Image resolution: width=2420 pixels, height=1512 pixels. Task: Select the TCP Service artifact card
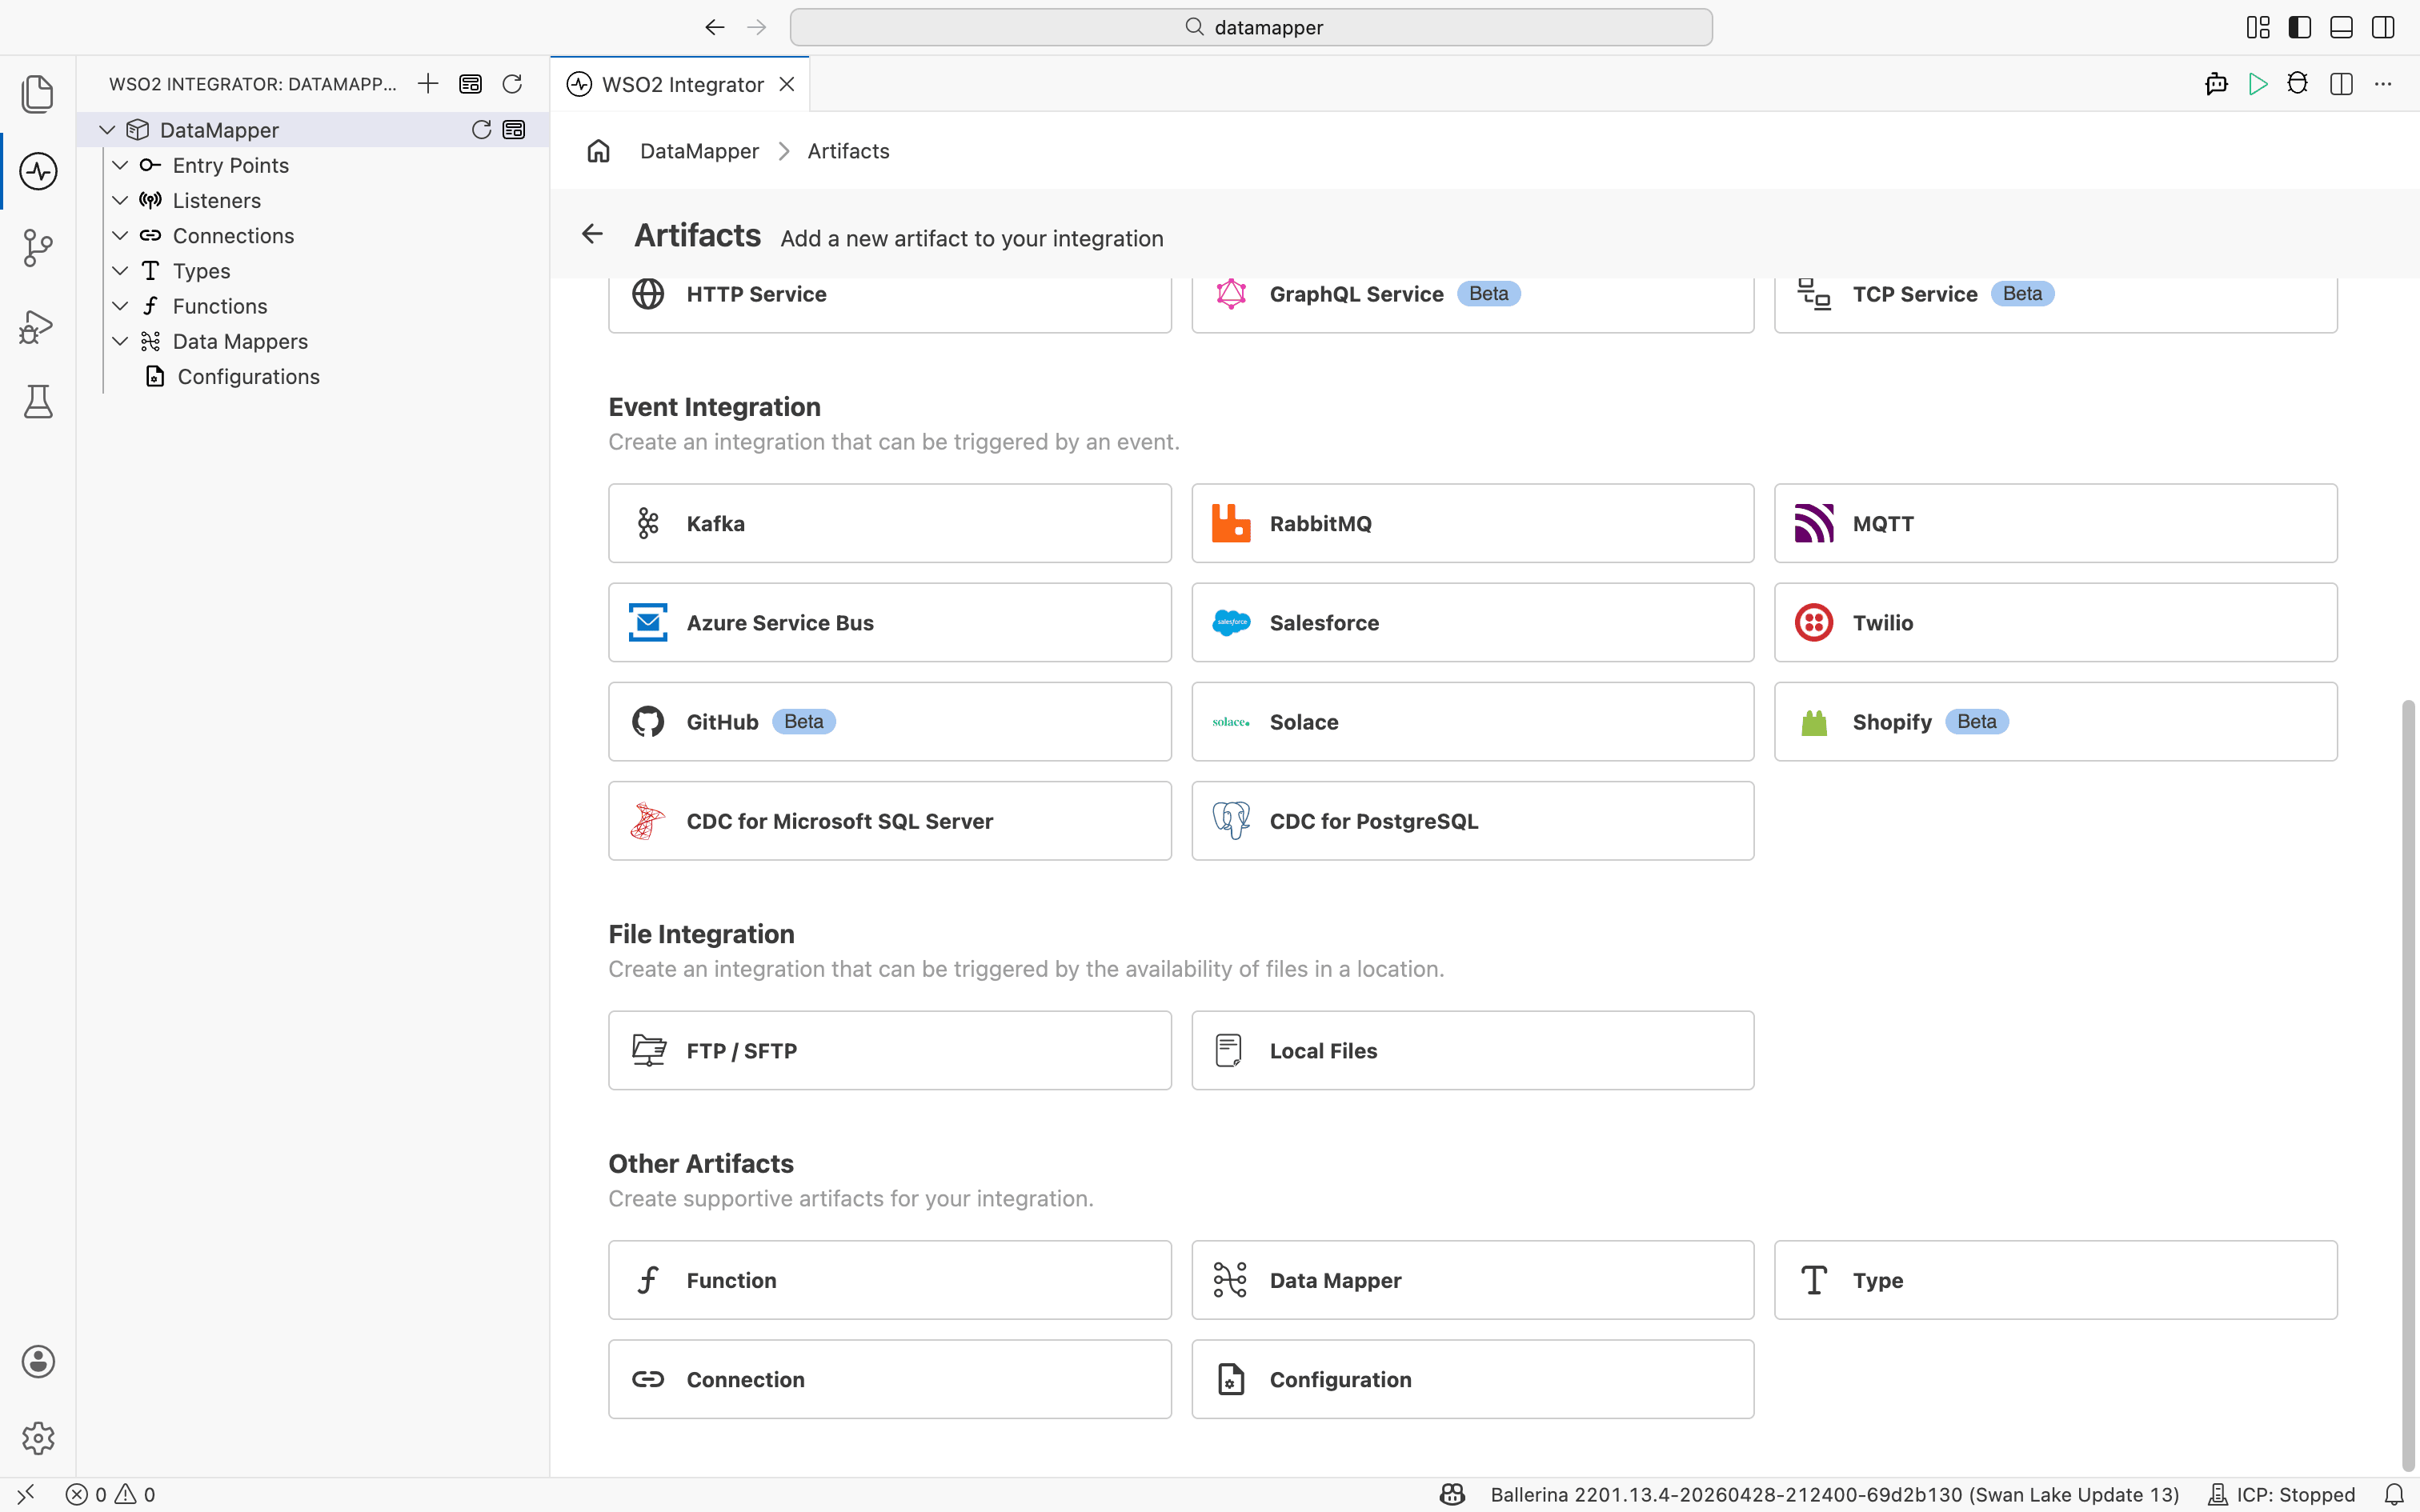point(2056,304)
